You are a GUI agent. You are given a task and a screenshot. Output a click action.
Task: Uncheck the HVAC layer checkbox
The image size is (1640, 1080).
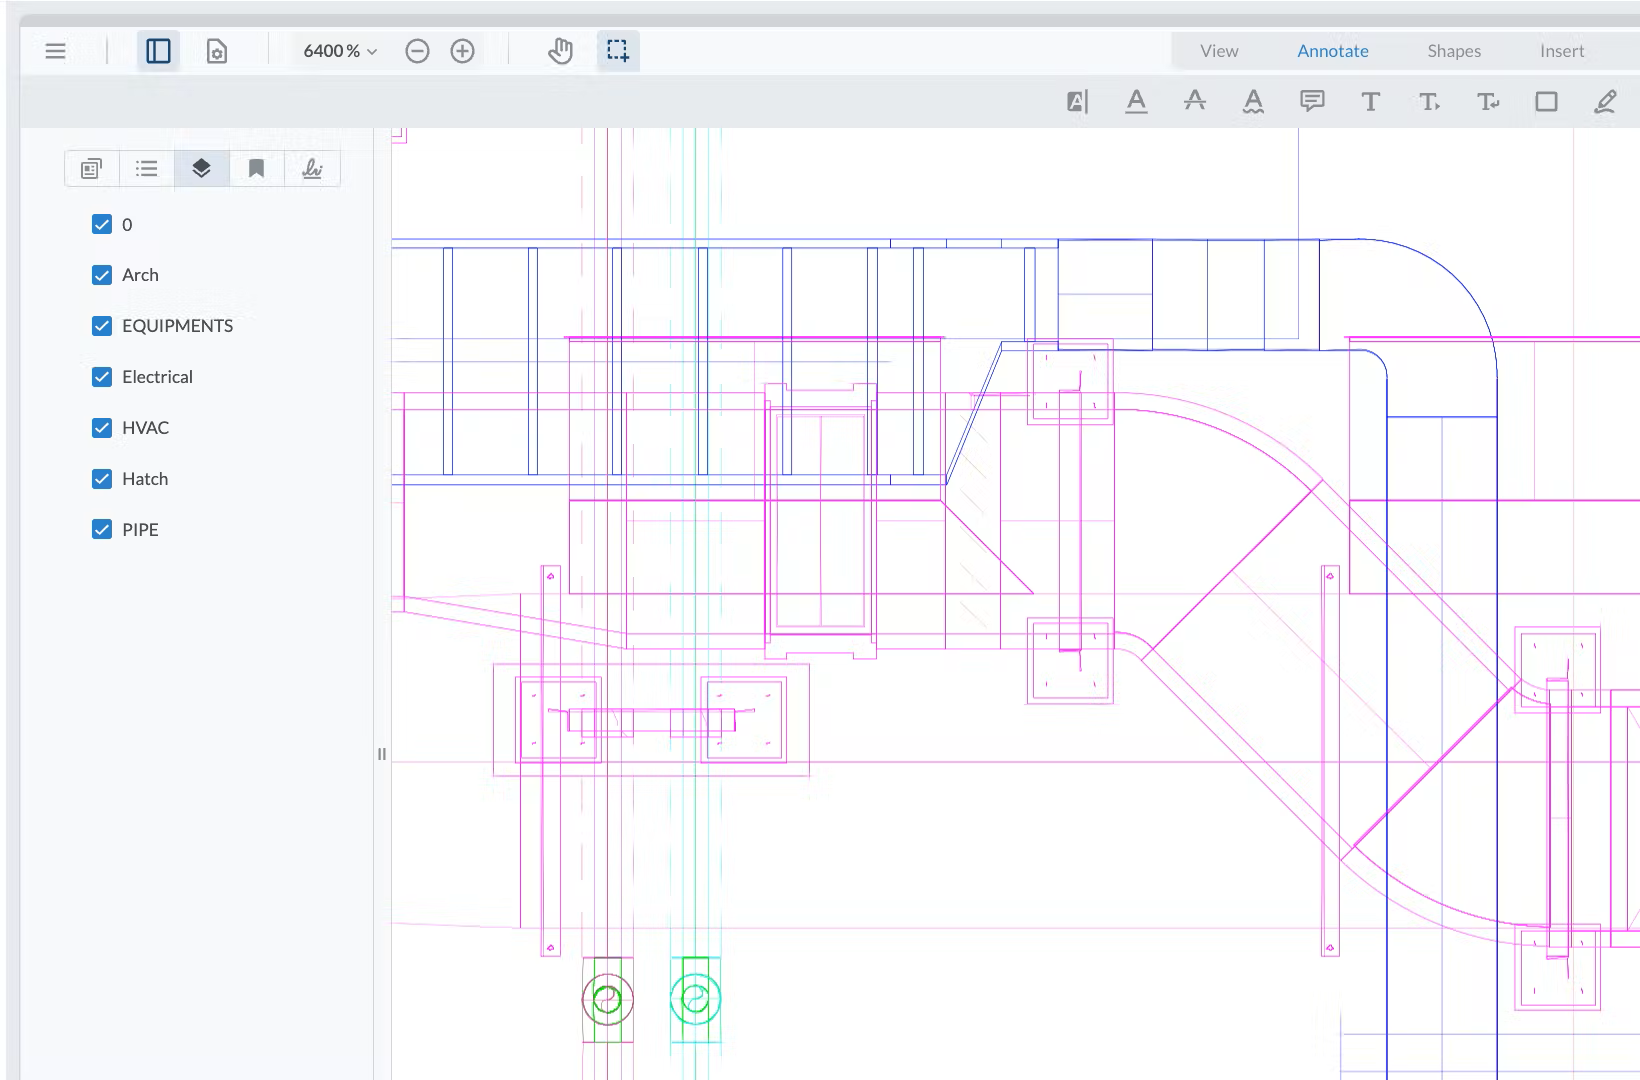pos(102,428)
